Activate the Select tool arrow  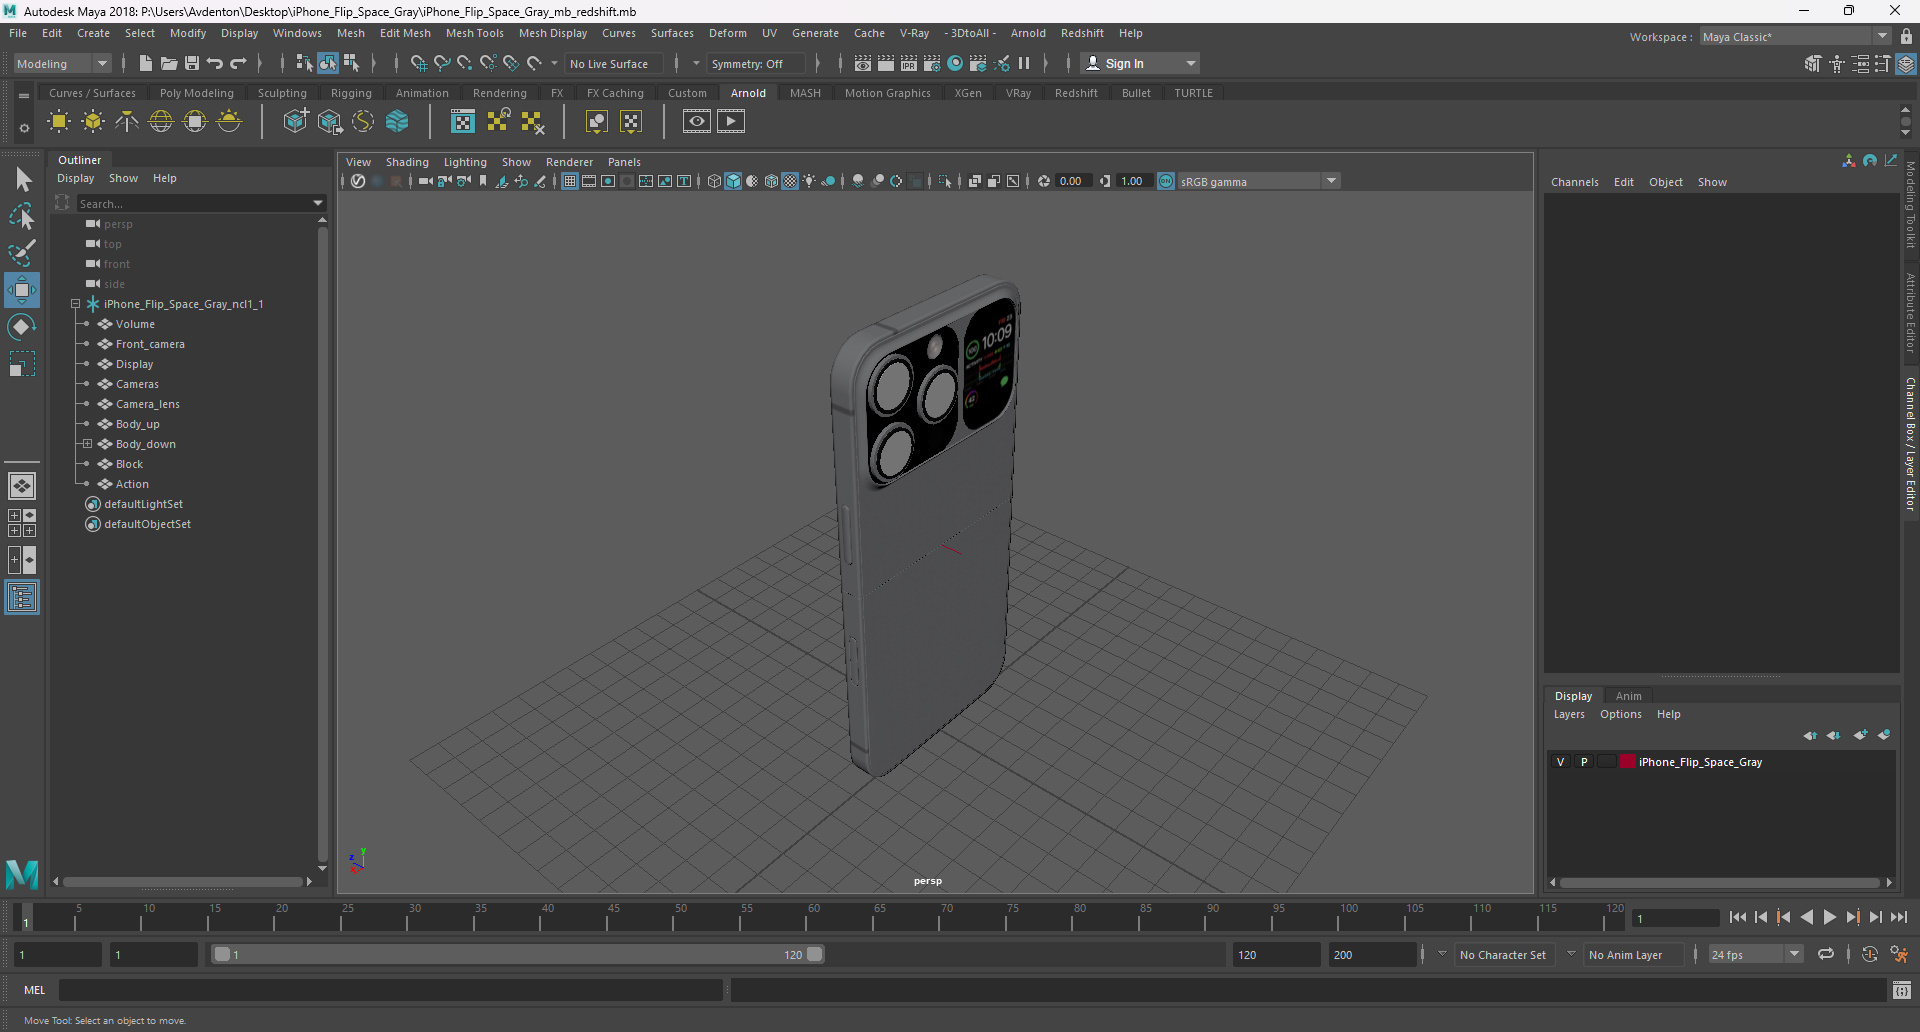tap(22, 180)
